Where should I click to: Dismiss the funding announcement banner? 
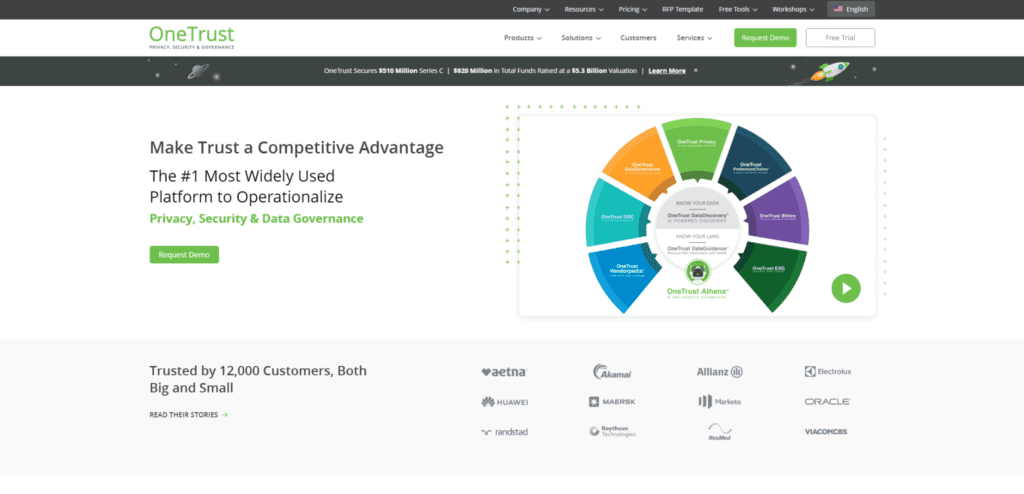pos(696,70)
